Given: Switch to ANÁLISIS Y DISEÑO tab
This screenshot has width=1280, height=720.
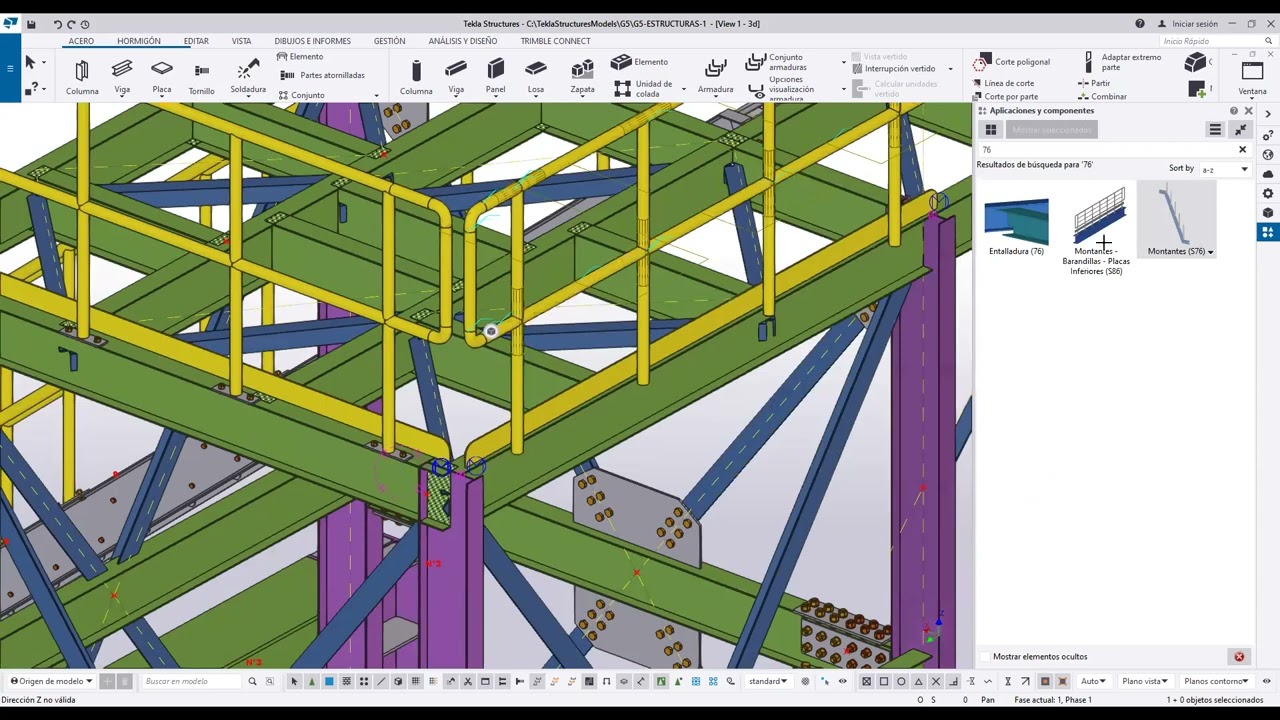Looking at the screenshot, I should coord(462,41).
